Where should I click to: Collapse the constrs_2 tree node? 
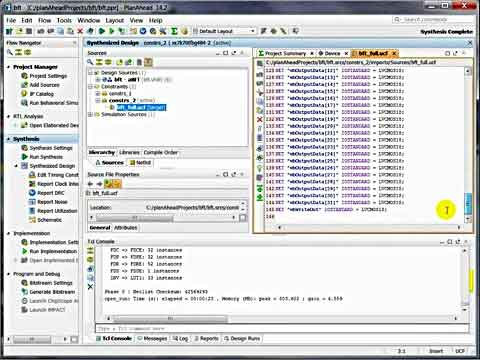[98, 100]
